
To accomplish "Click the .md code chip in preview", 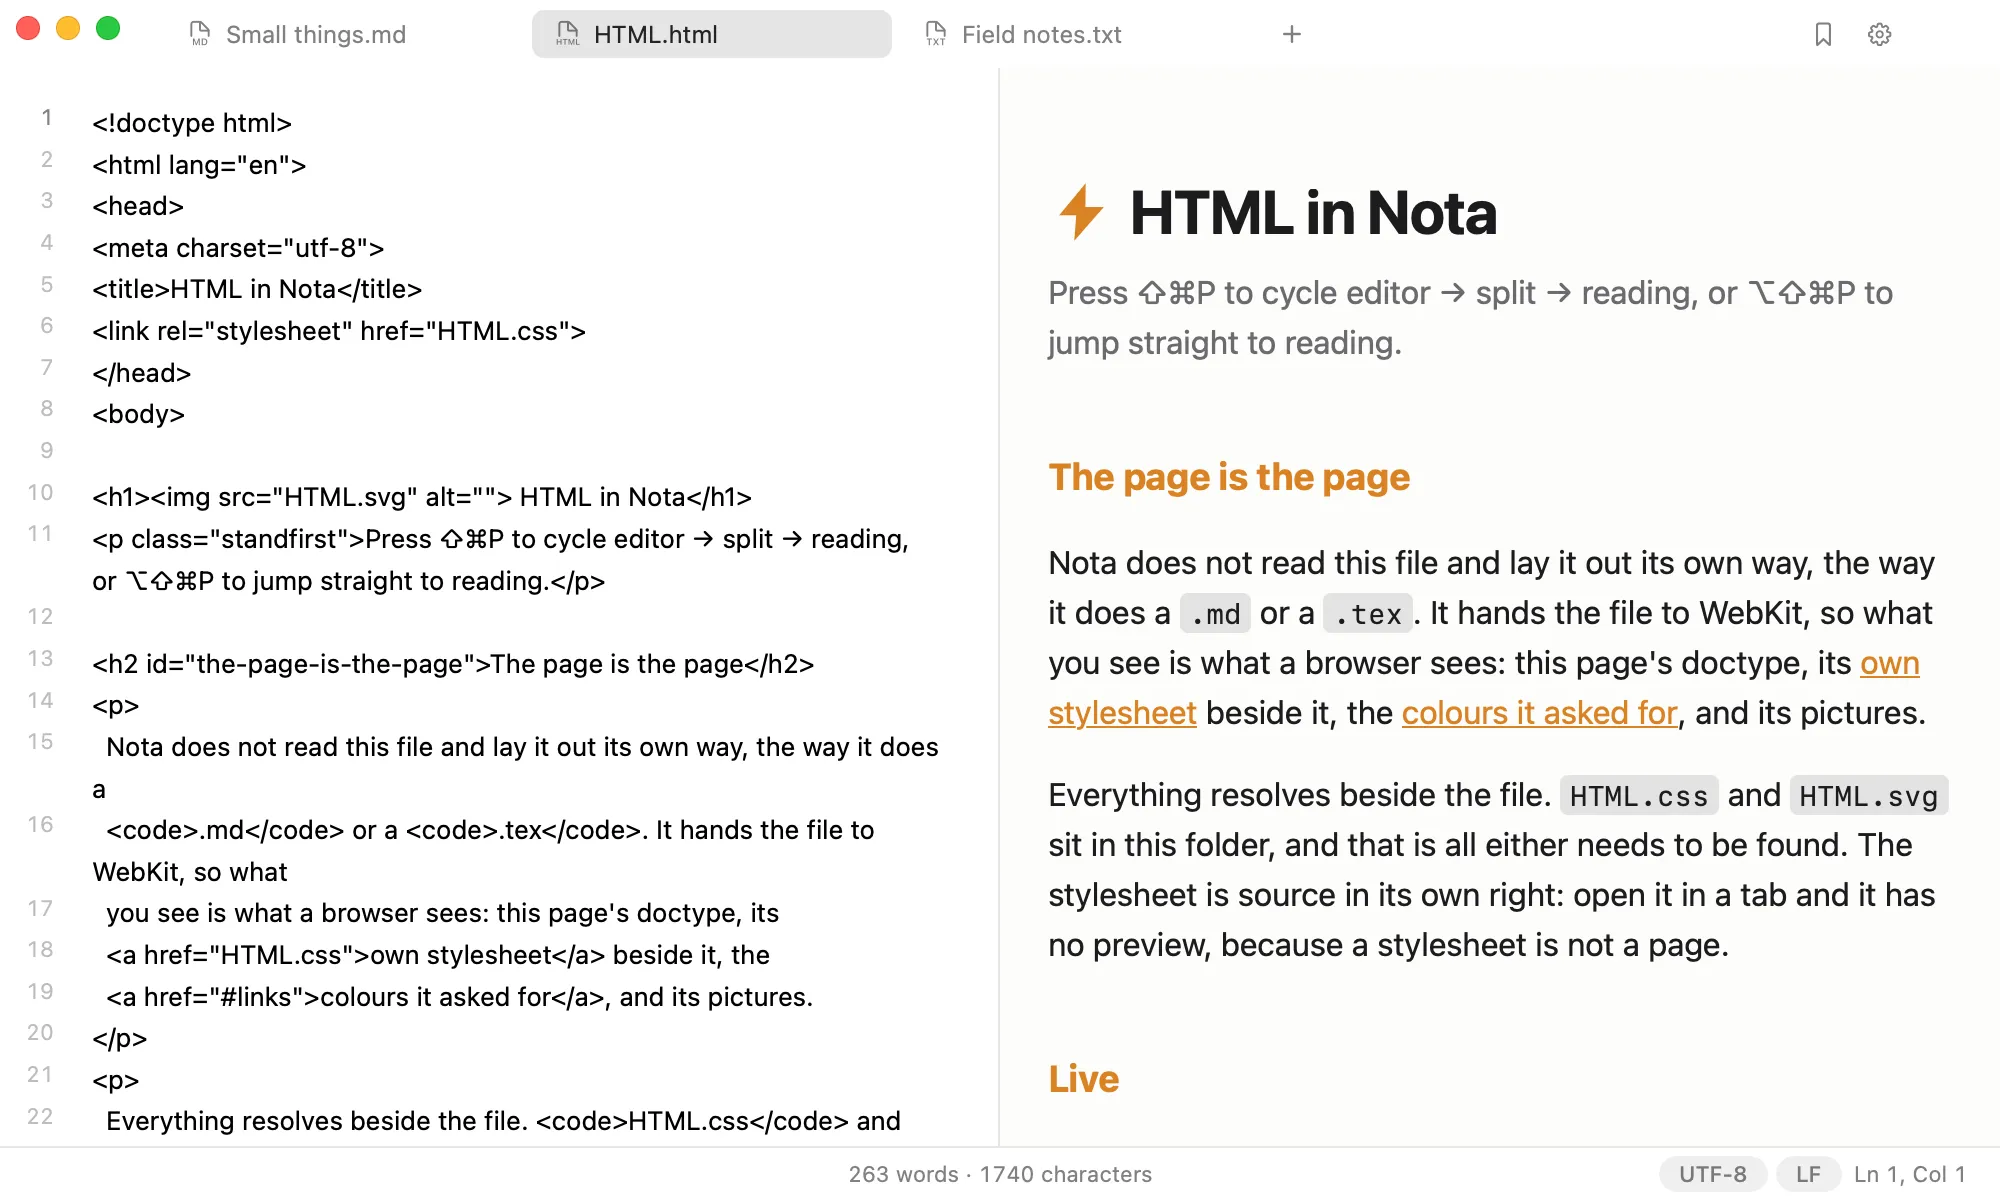I will point(1215,613).
